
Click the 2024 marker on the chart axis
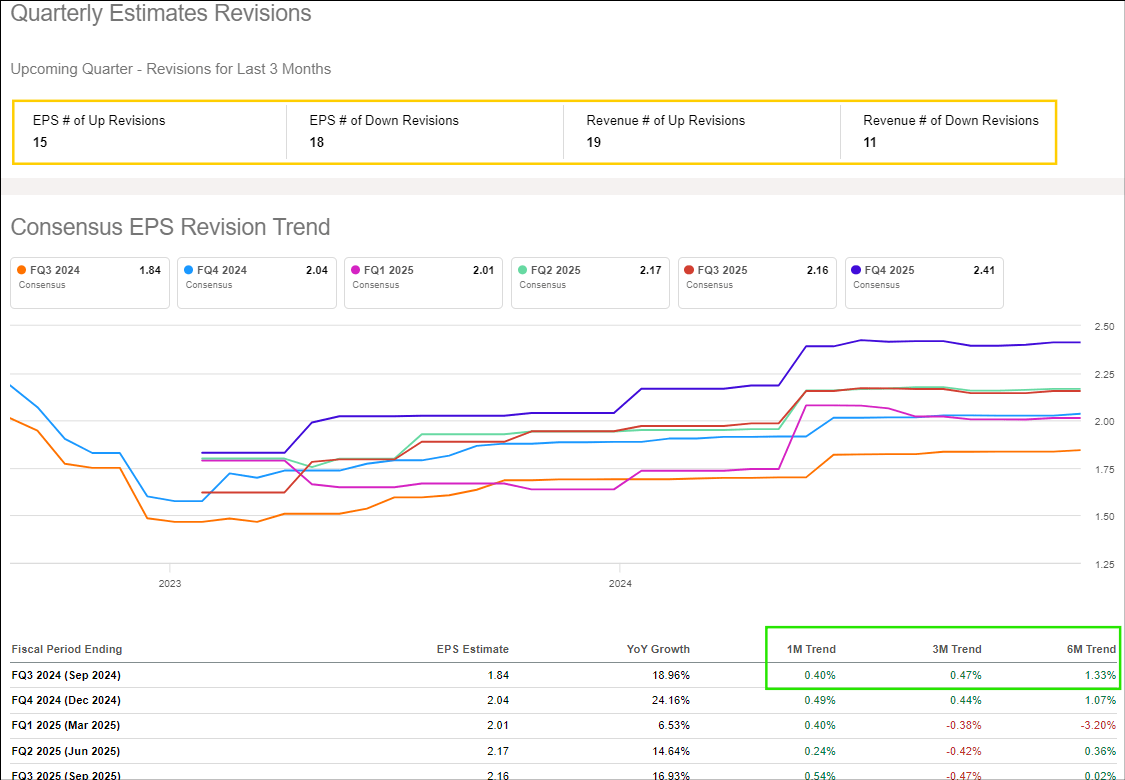[x=620, y=582]
